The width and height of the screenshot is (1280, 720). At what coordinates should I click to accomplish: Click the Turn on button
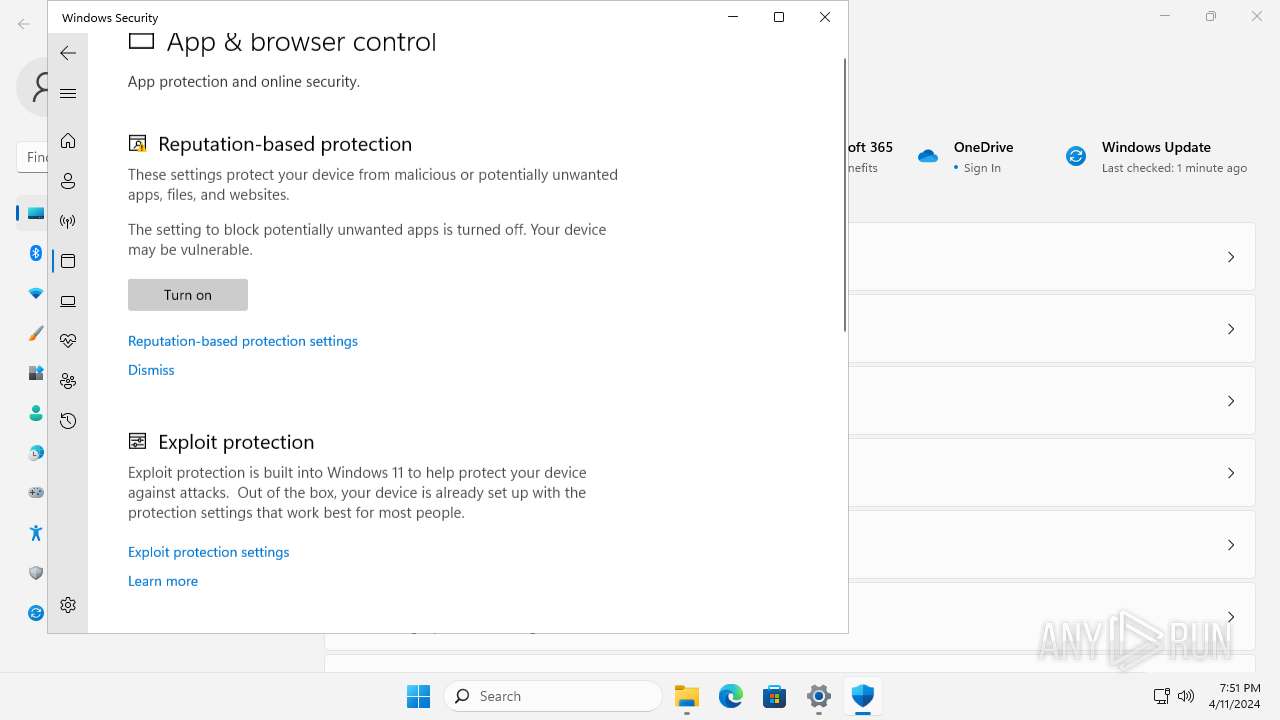click(188, 295)
